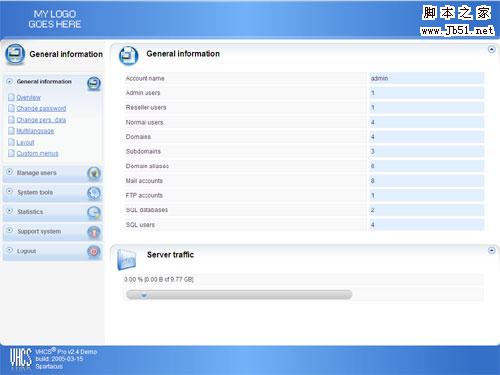Open the Custom menus link
The width and height of the screenshot is (500, 375).
pyautogui.click(x=37, y=153)
